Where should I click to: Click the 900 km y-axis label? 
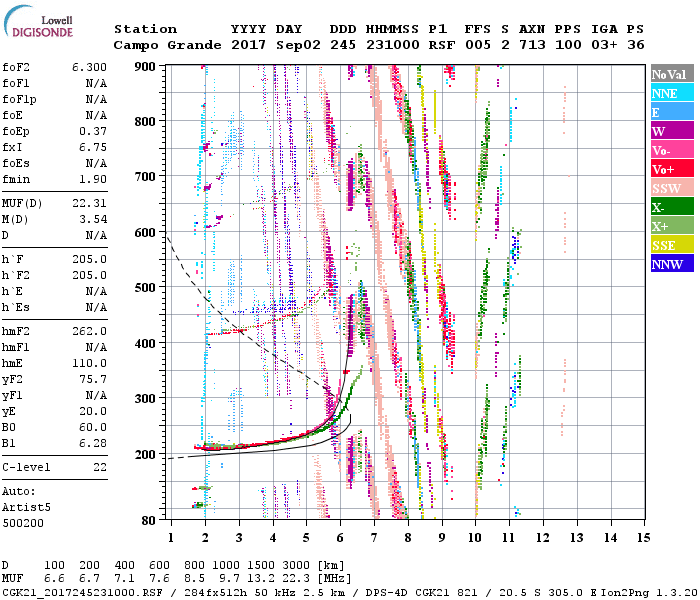[x=145, y=67]
